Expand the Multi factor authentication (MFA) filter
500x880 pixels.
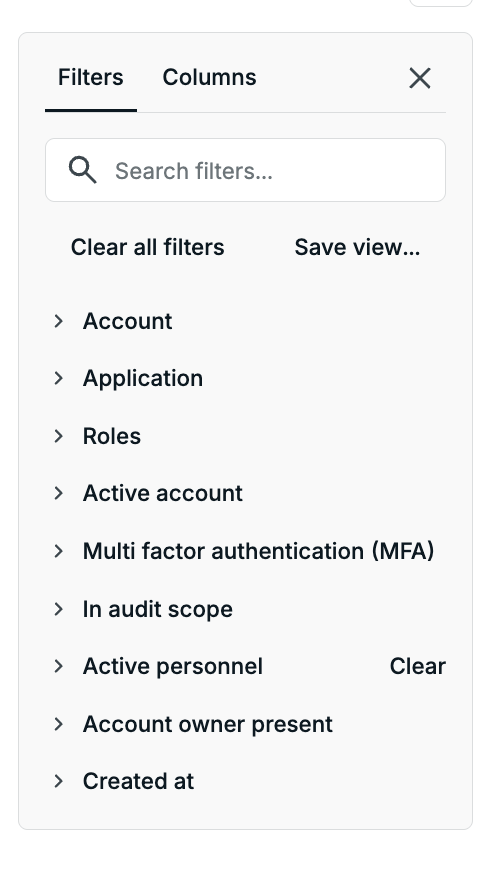(245, 551)
